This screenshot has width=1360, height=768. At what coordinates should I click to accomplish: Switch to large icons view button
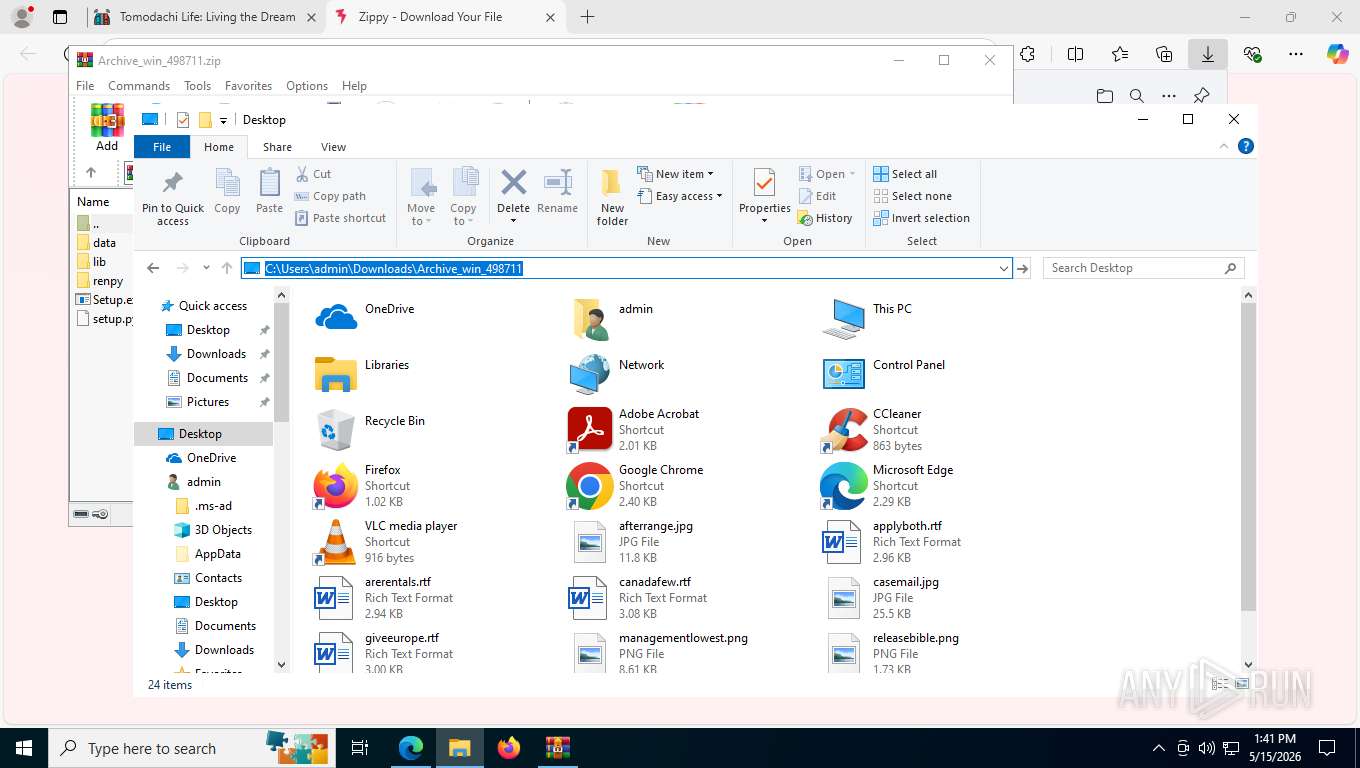[1242, 684]
